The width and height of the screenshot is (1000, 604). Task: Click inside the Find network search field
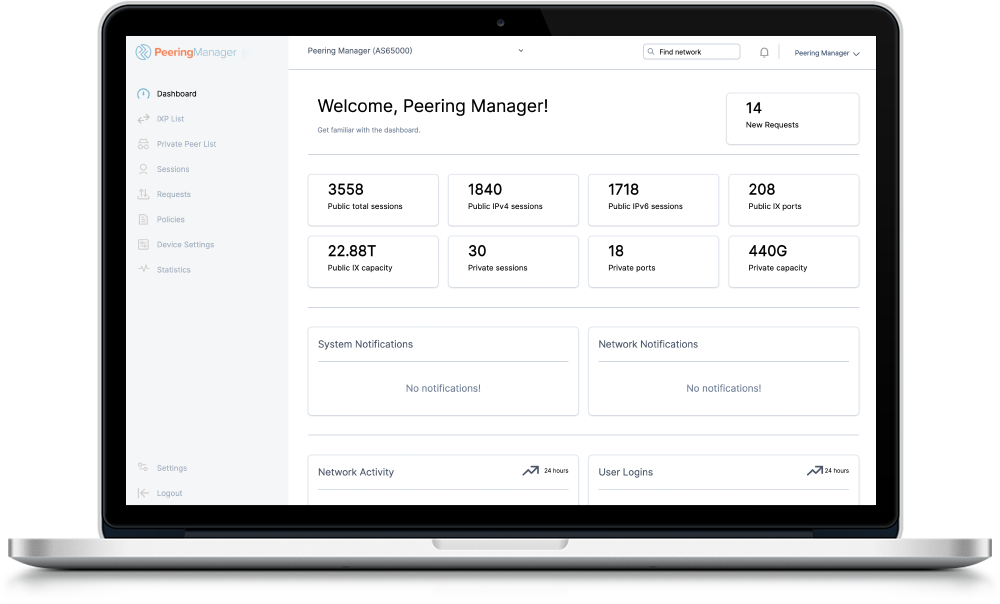[x=691, y=50]
